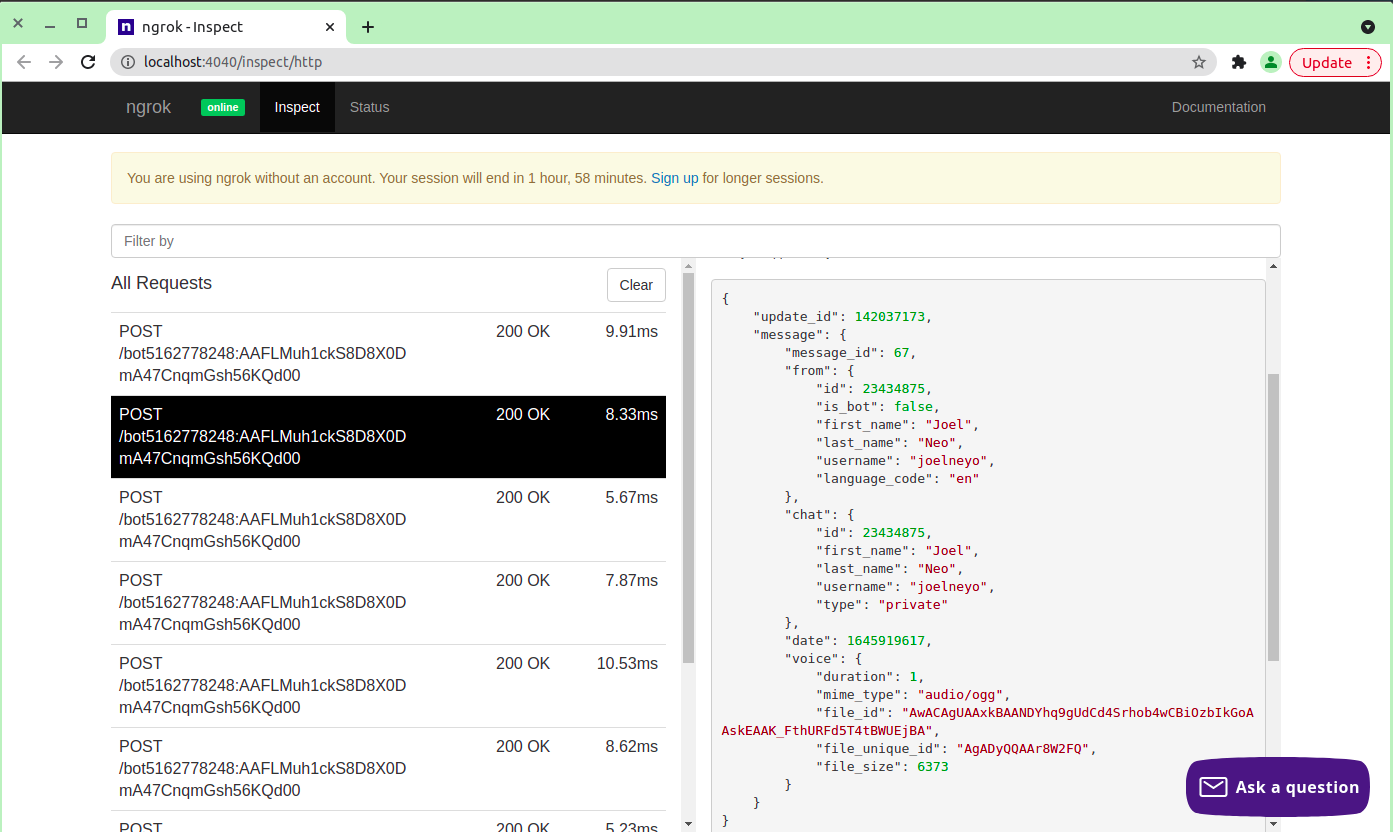Click the requests list scrollbar
The height and width of the screenshot is (832, 1393).
688,468
